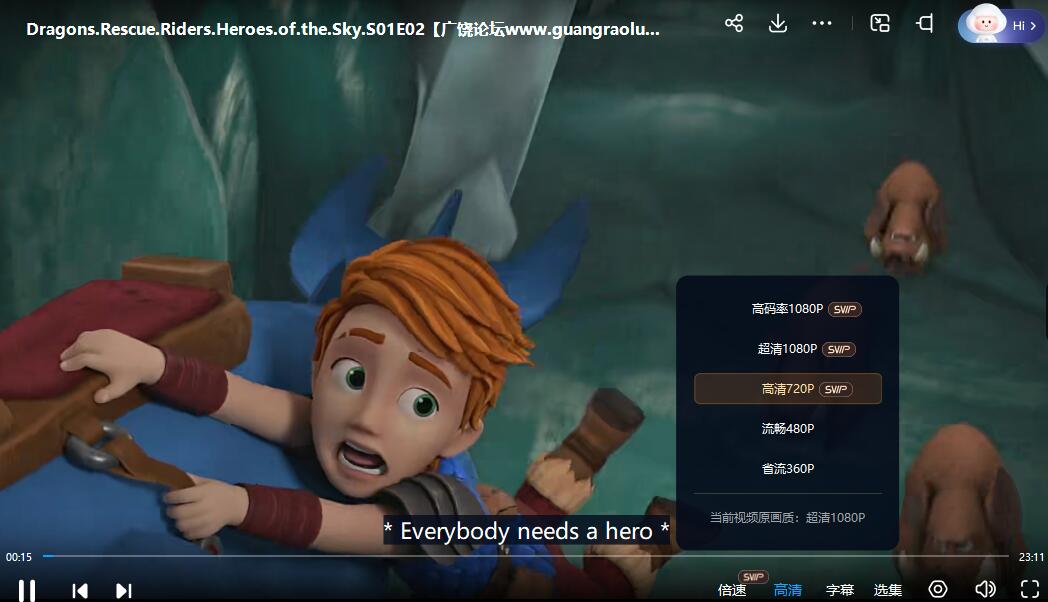Viewport: 1048px width, 602px height.
Task: Click the 00:15 elapsed time label
Action: (19, 557)
